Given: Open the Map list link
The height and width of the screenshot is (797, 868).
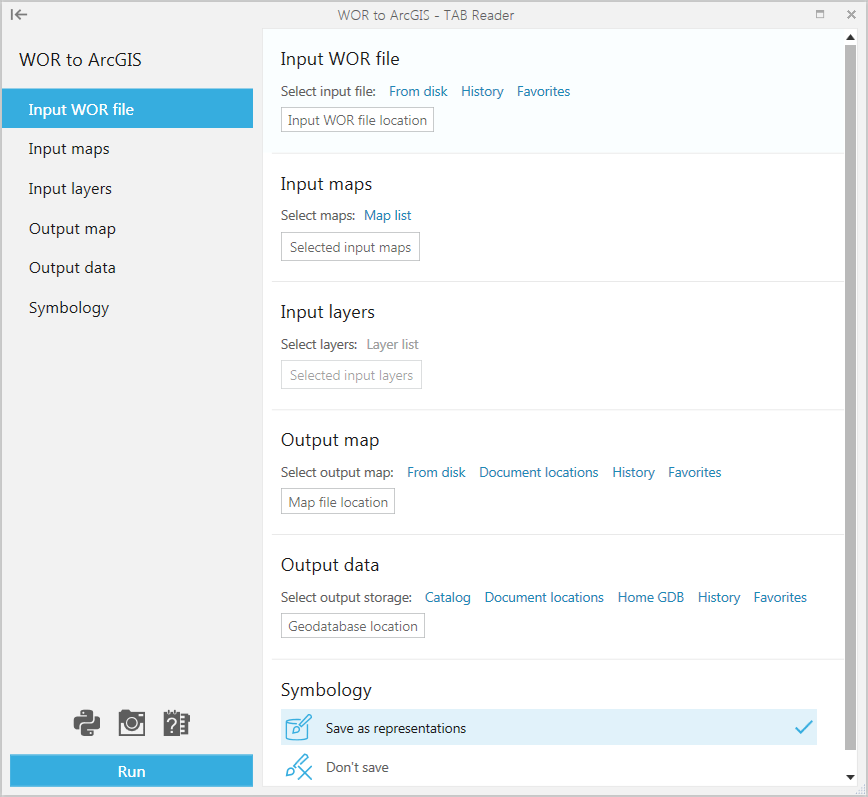Looking at the screenshot, I should [388, 215].
